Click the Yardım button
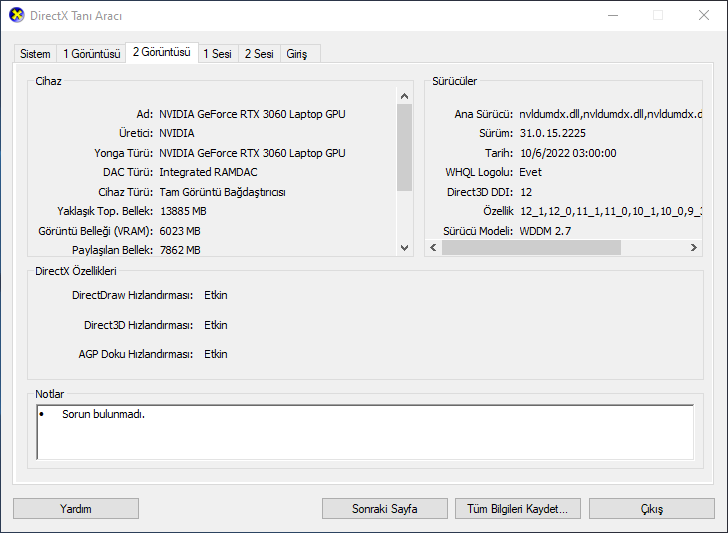Viewport: 728px width, 533px height. point(76,509)
